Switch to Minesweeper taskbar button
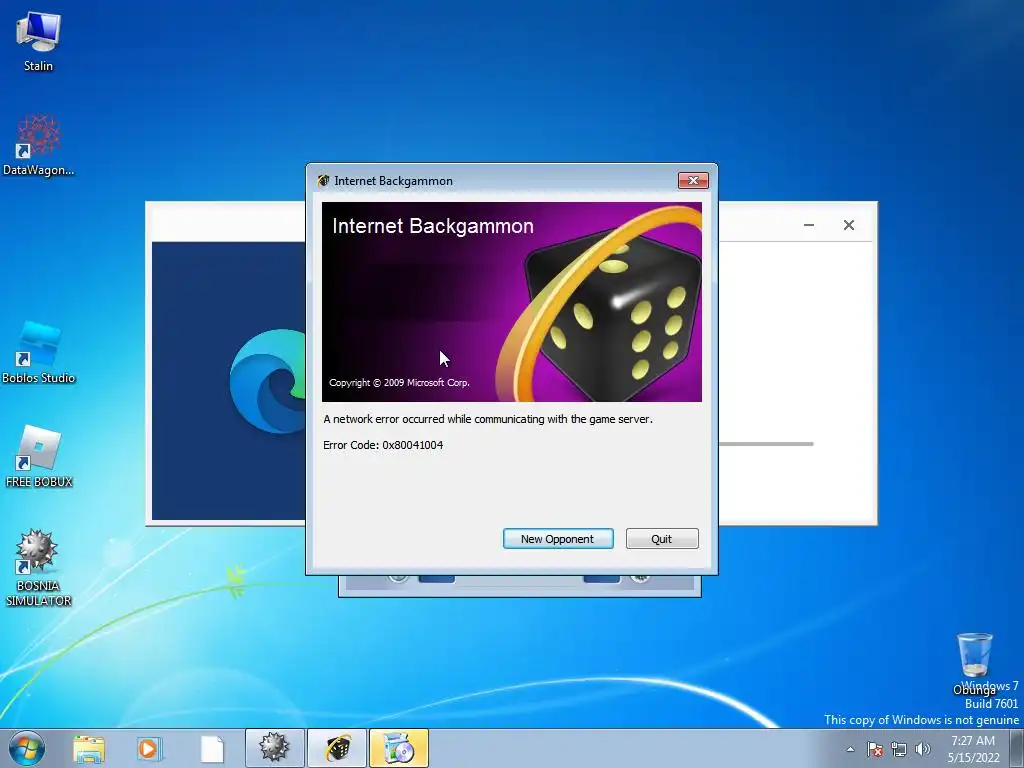The height and width of the screenshot is (768, 1024). (x=274, y=748)
